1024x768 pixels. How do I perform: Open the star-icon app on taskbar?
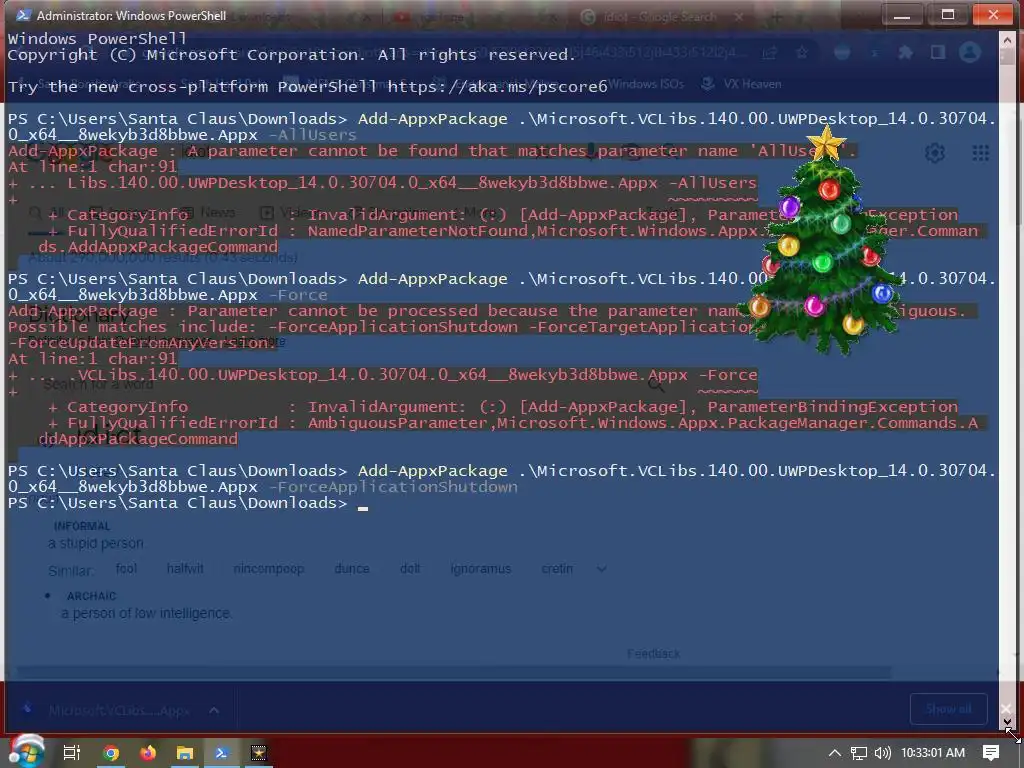259,753
